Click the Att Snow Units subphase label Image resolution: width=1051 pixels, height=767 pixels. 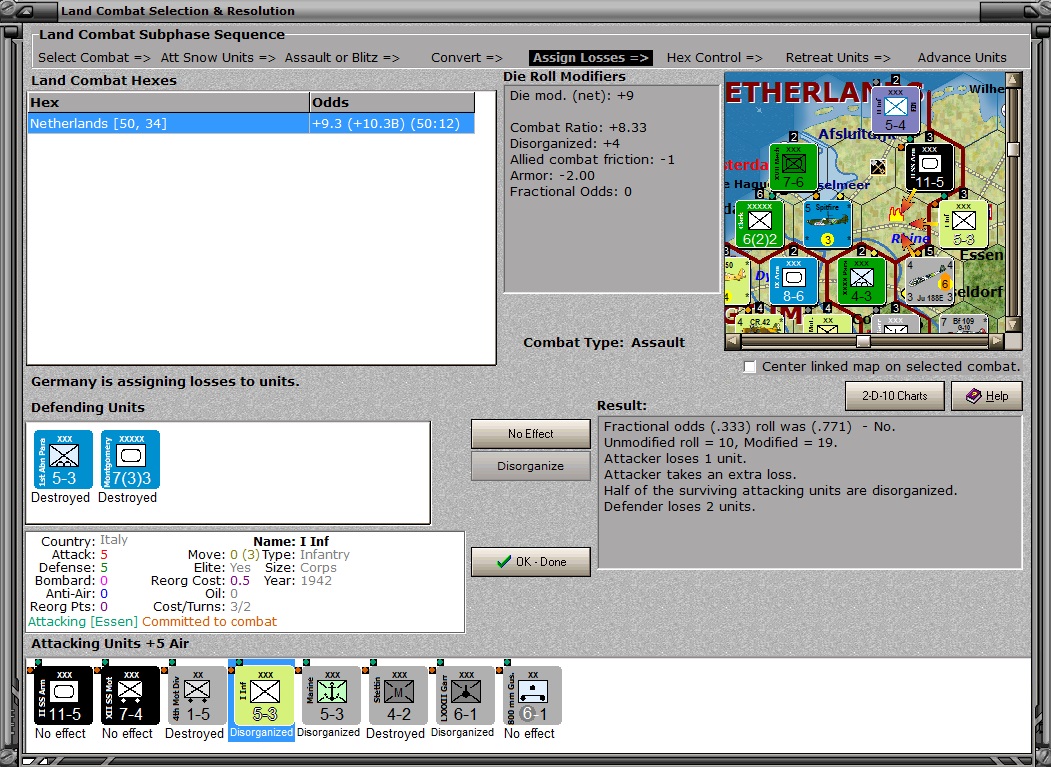click(218, 58)
